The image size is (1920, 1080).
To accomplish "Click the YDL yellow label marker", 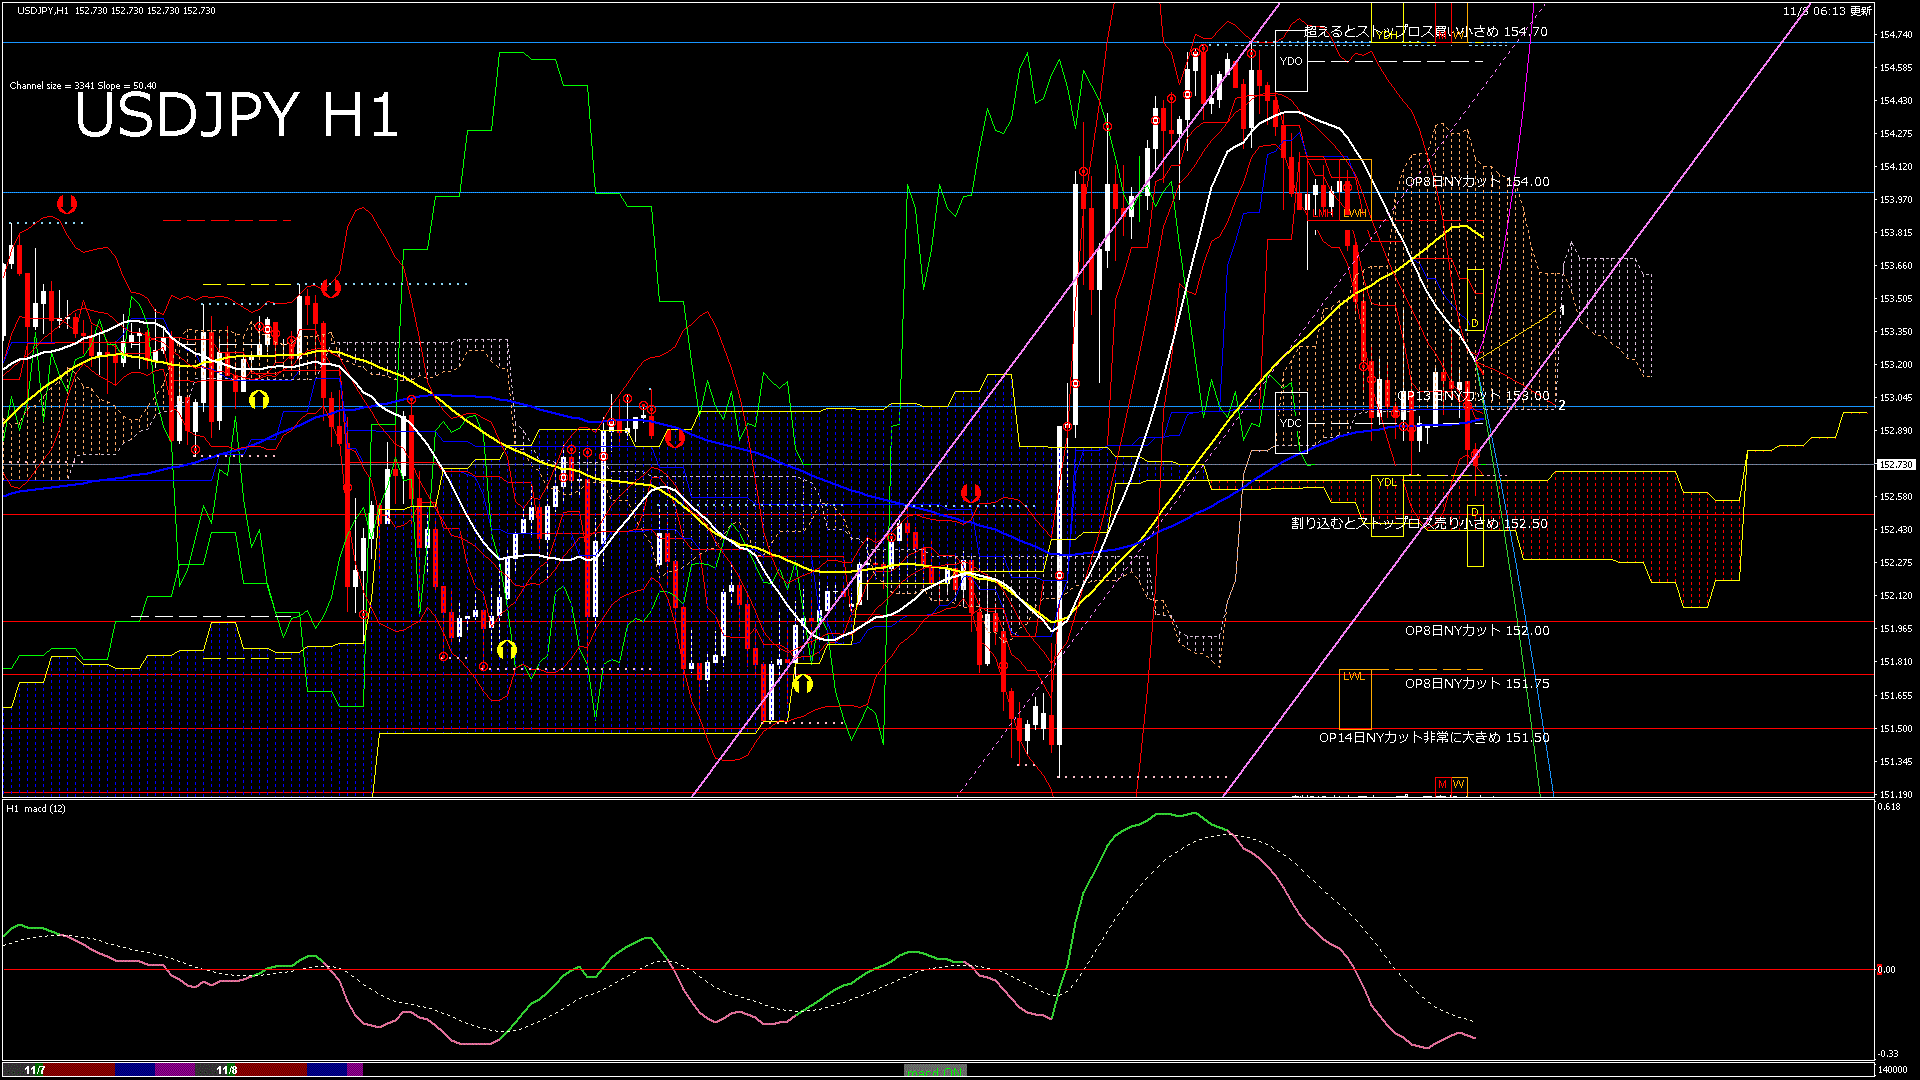I will pyautogui.click(x=1386, y=483).
